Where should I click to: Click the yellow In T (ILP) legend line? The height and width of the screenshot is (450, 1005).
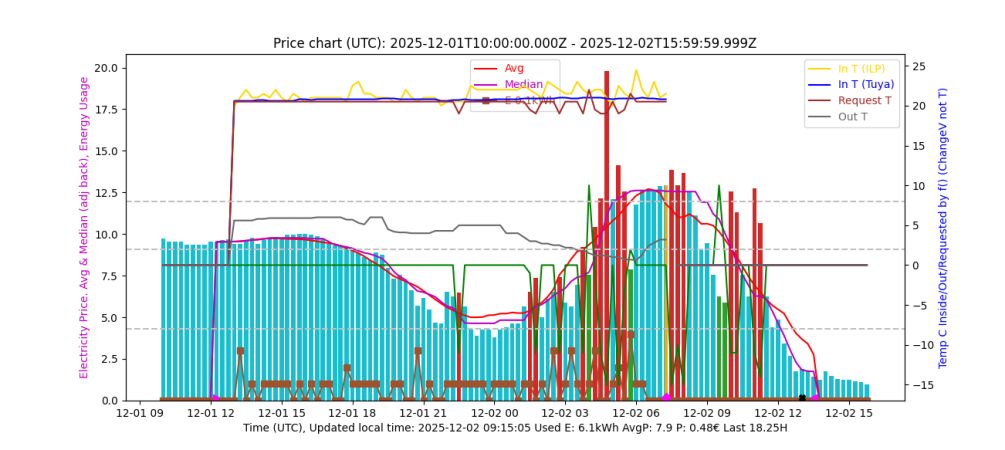821,68
